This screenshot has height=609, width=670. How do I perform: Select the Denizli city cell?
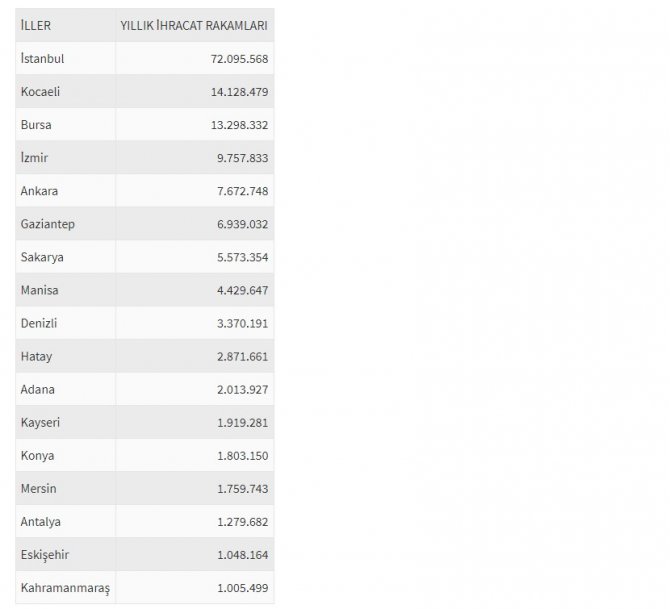click(x=39, y=323)
